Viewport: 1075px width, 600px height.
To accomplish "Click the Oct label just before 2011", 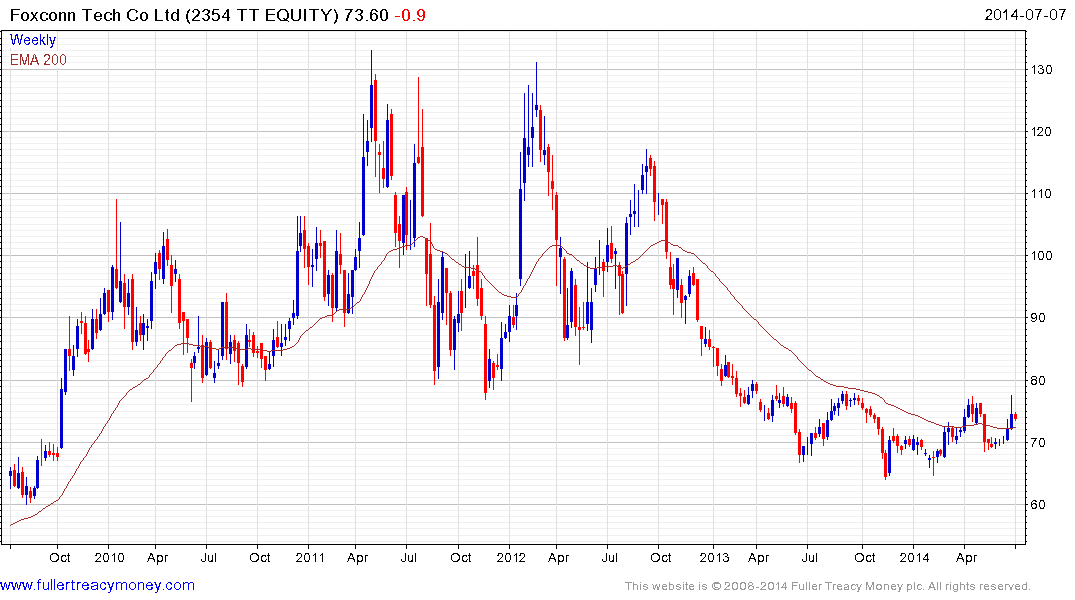I will (x=259, y=557).
